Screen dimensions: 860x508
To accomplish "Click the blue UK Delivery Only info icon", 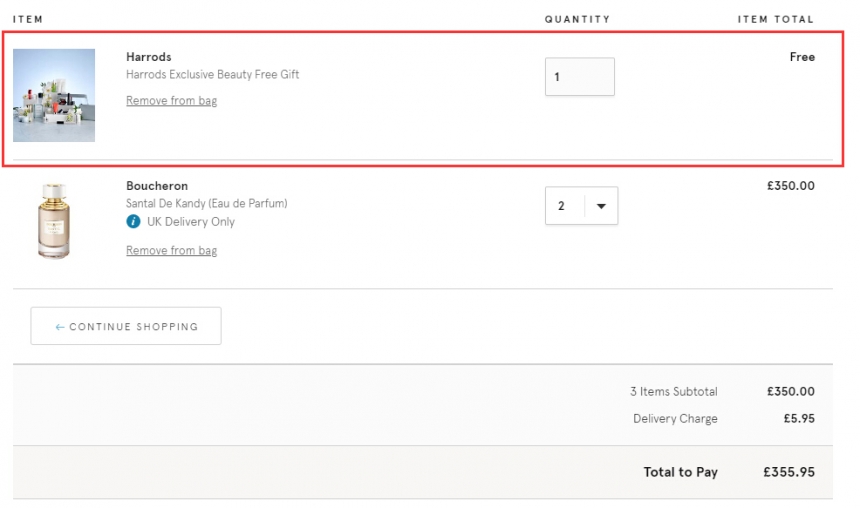I will pos(133,222).
